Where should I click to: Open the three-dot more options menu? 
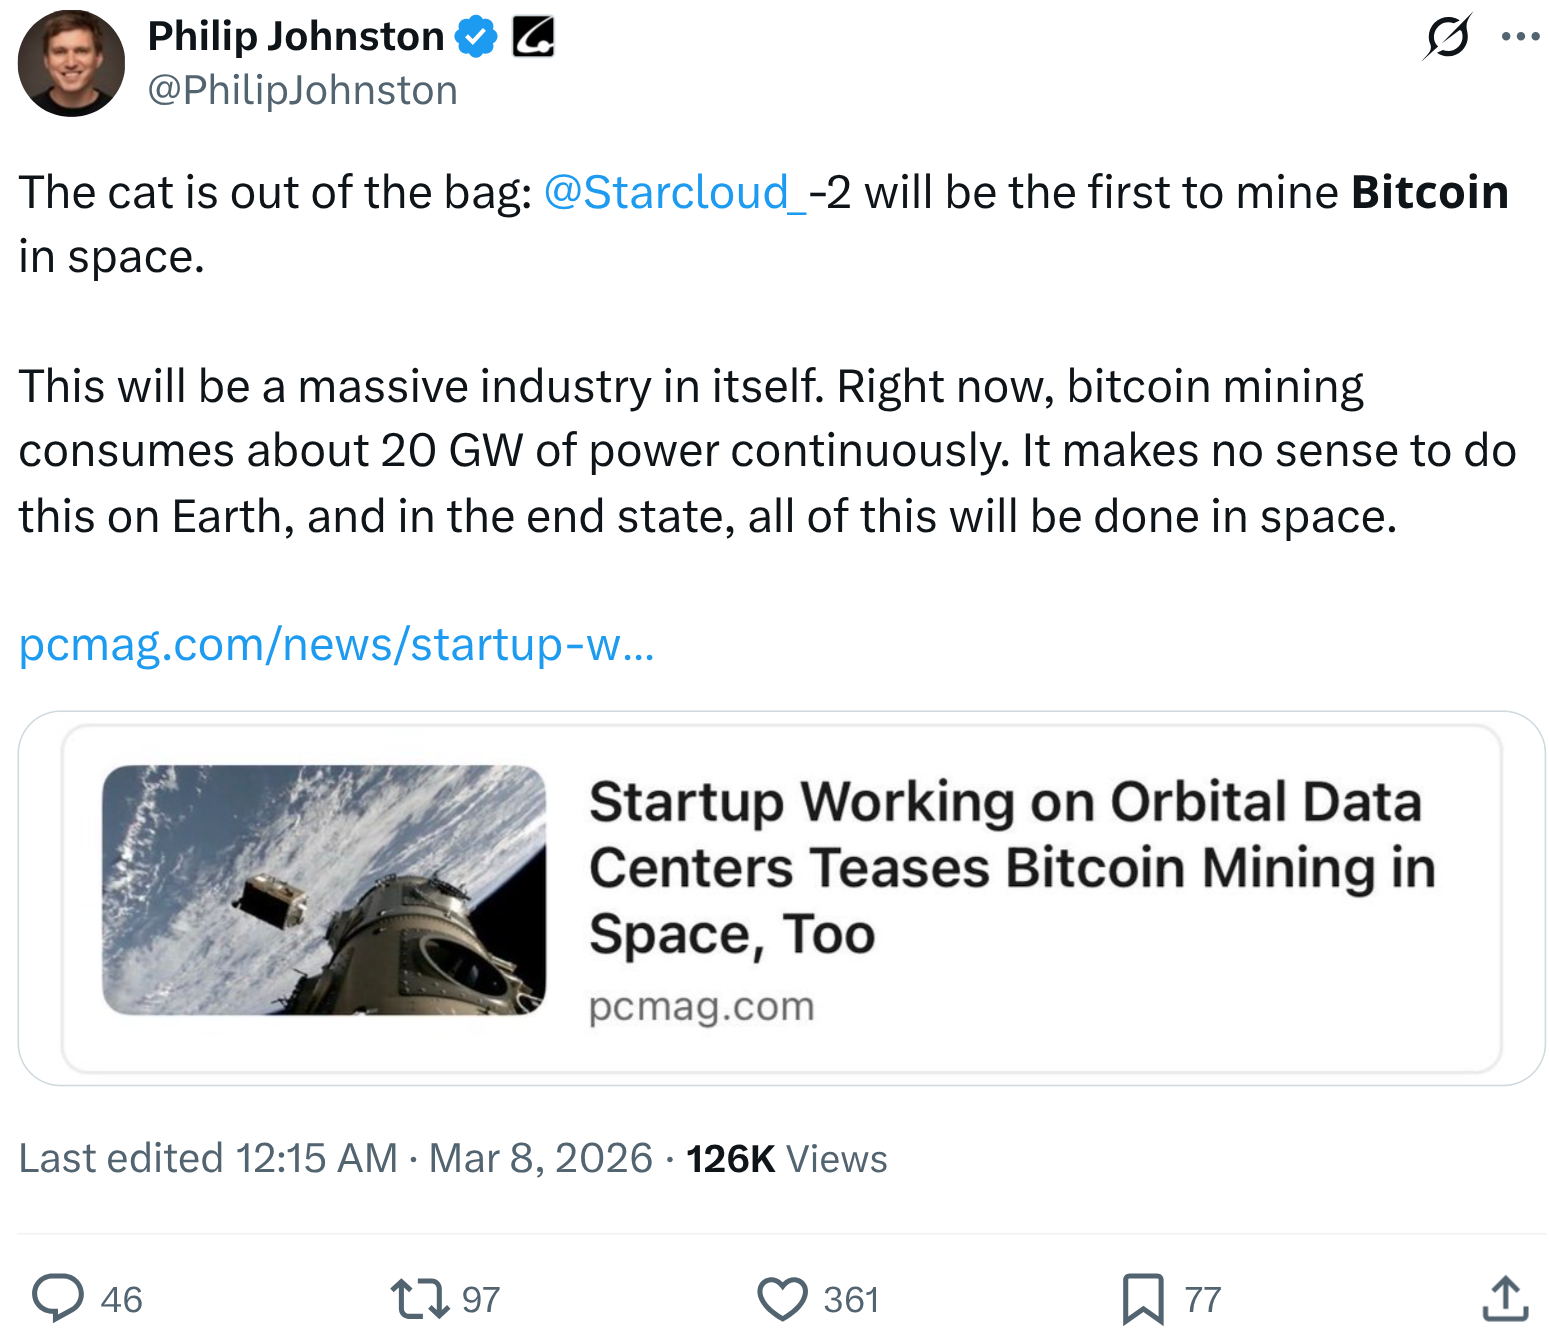(x=1520, y=38)
